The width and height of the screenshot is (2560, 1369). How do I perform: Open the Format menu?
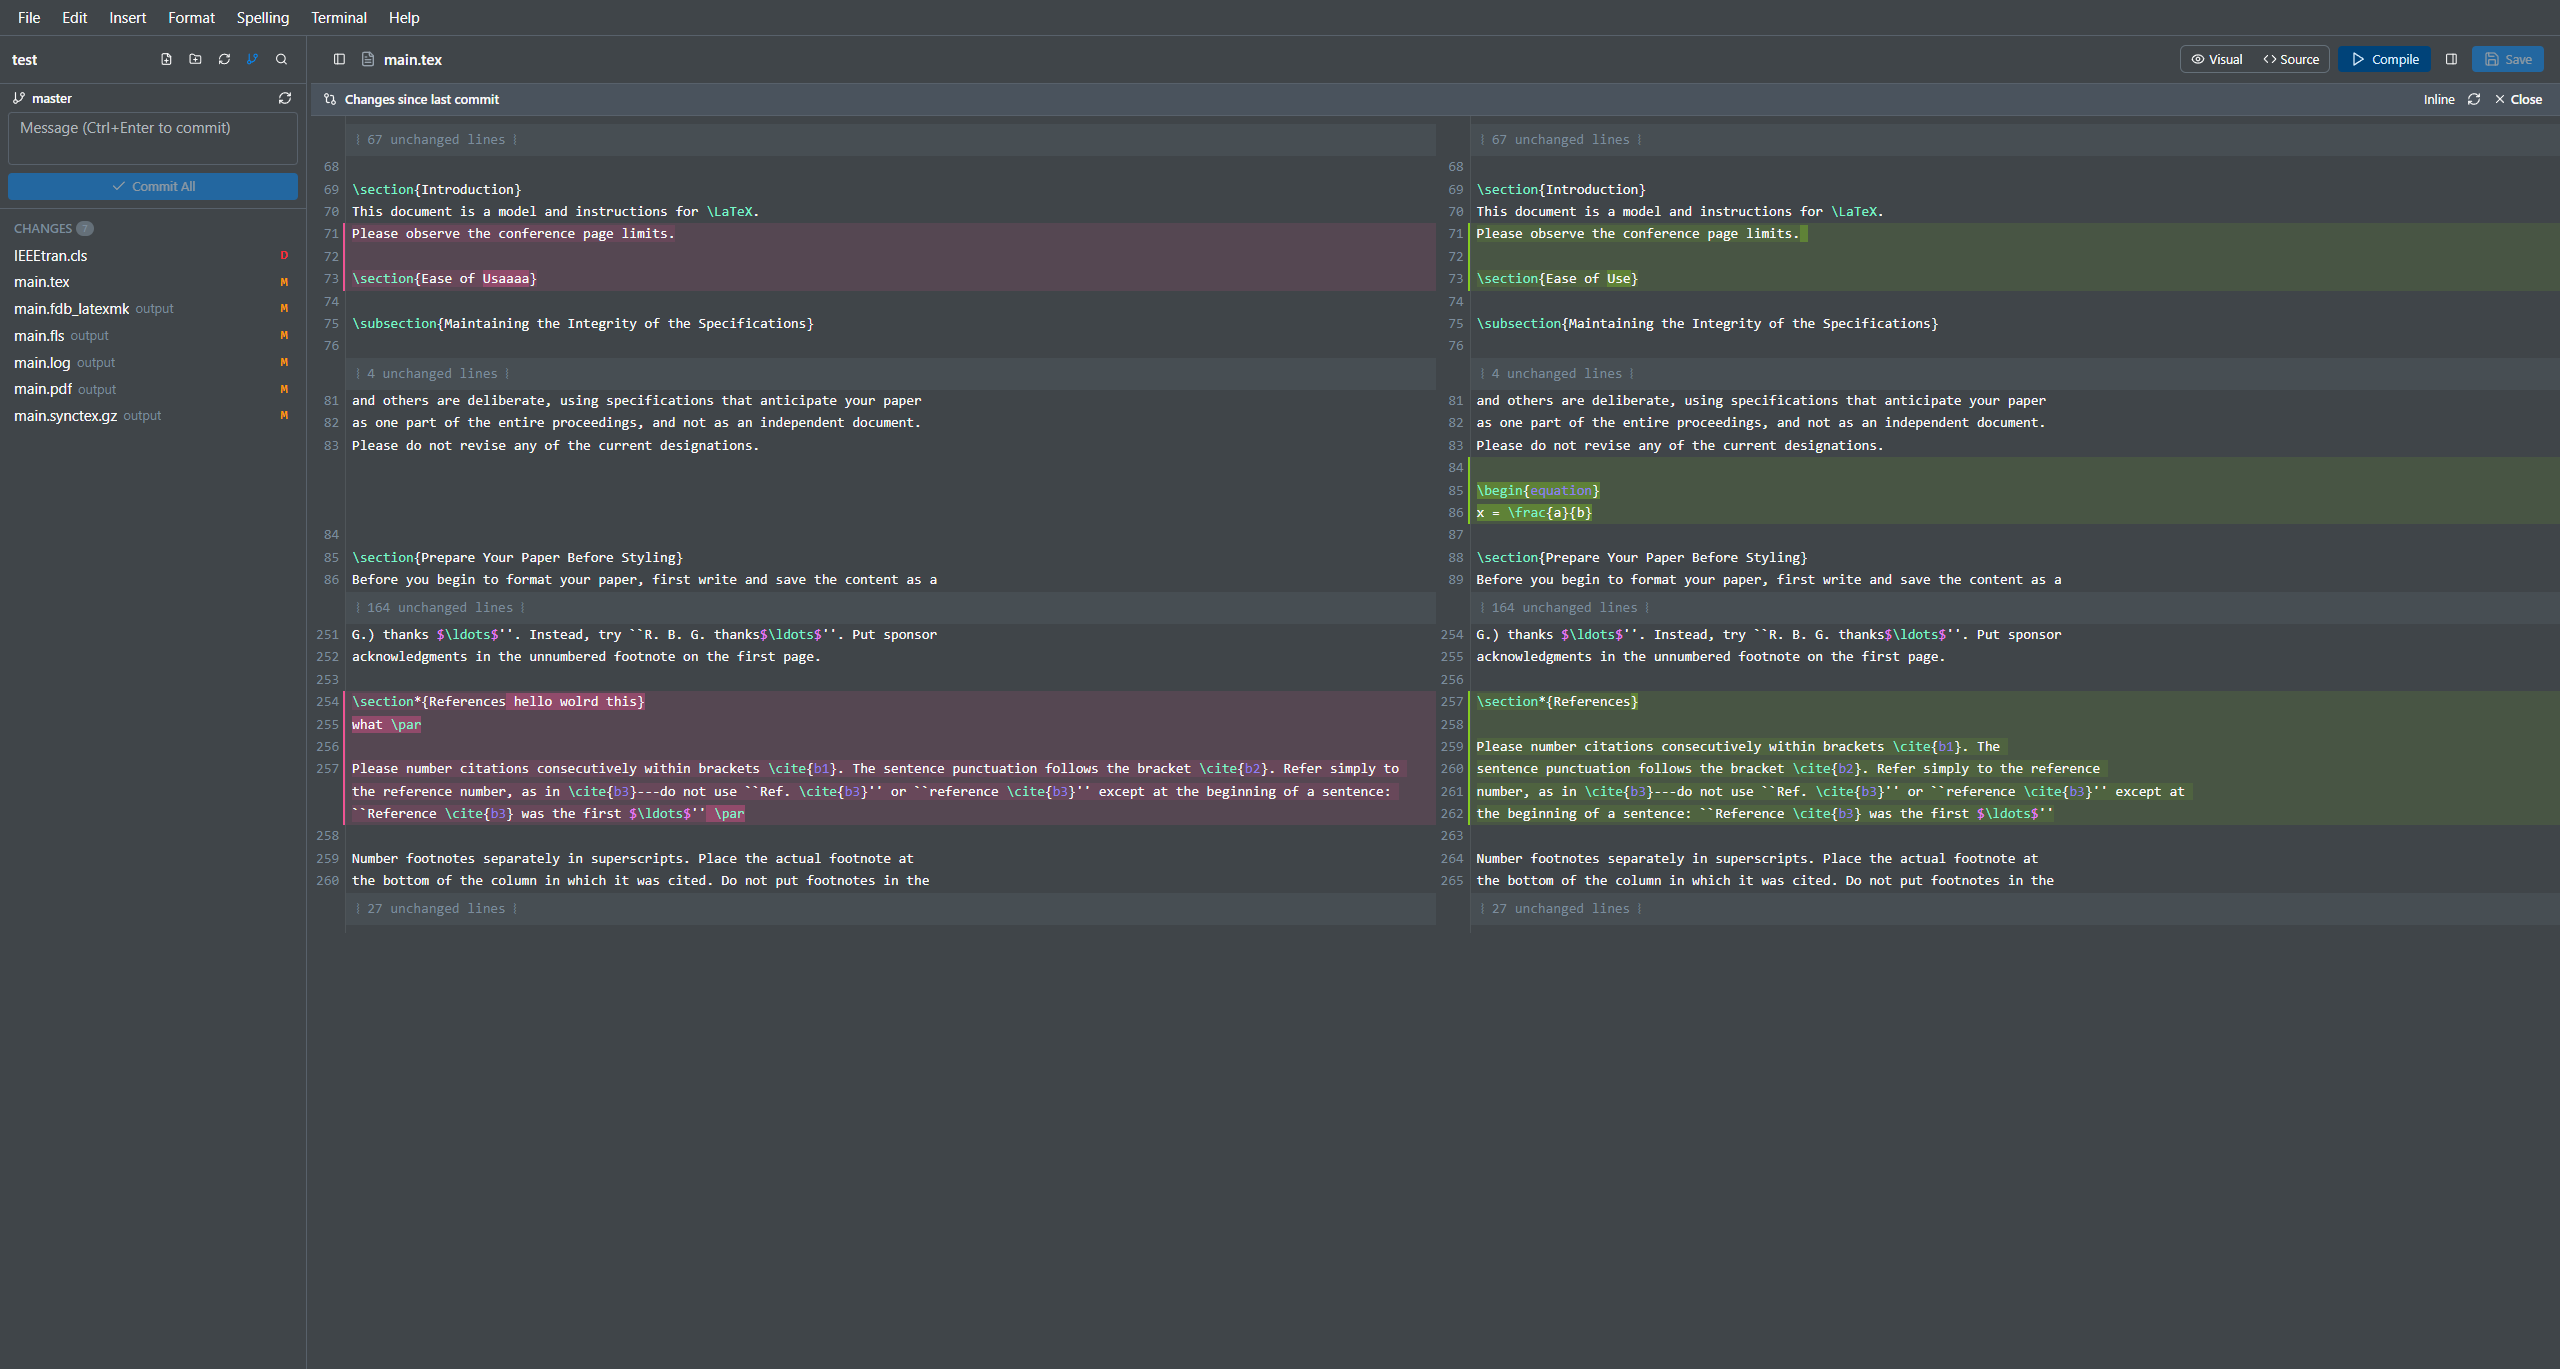(x=191, y=17)
